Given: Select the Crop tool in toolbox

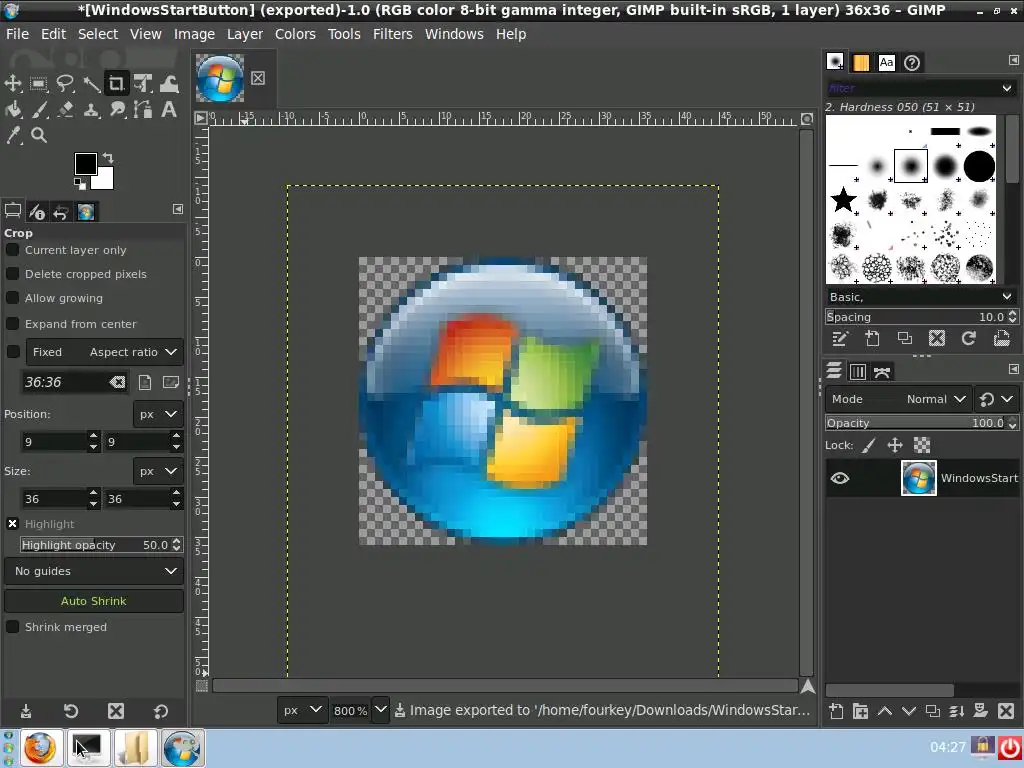Looking at the screenshot, I should pos(116,83).
